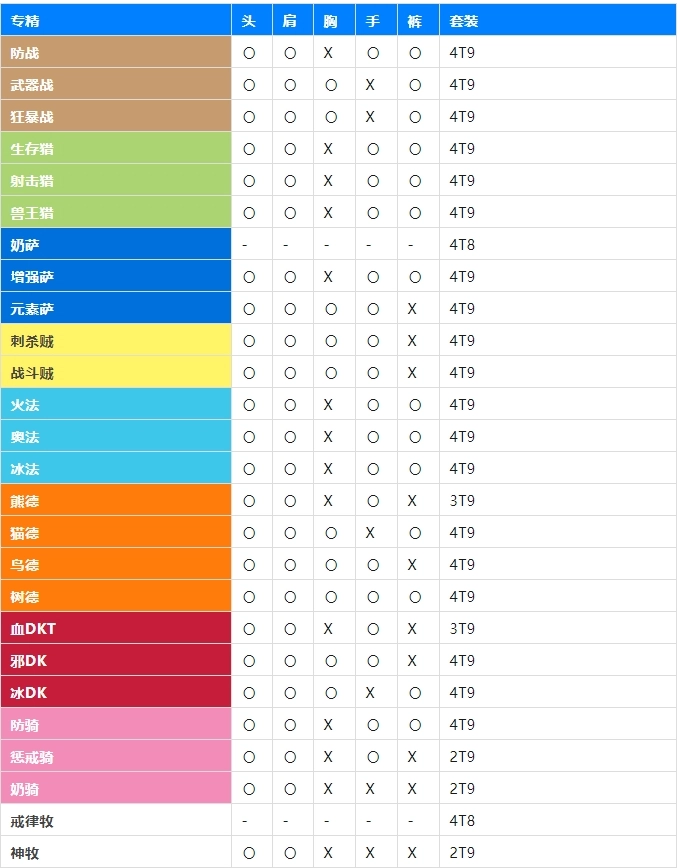Click the 刺杀贼 yellow row label
680x868 pixels.
click(32, 341)
